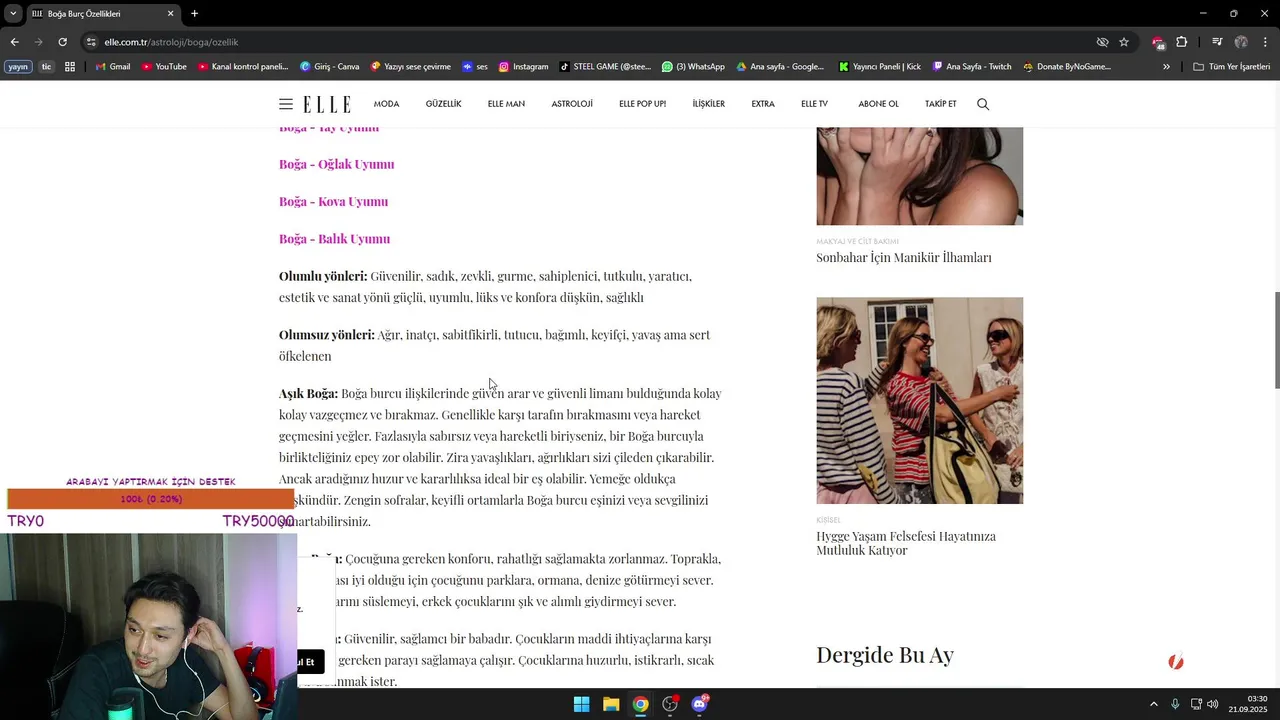The image size is (1280, 720).
Task: Open ASTROLOJİ menu item
Action: pos(572,104)
